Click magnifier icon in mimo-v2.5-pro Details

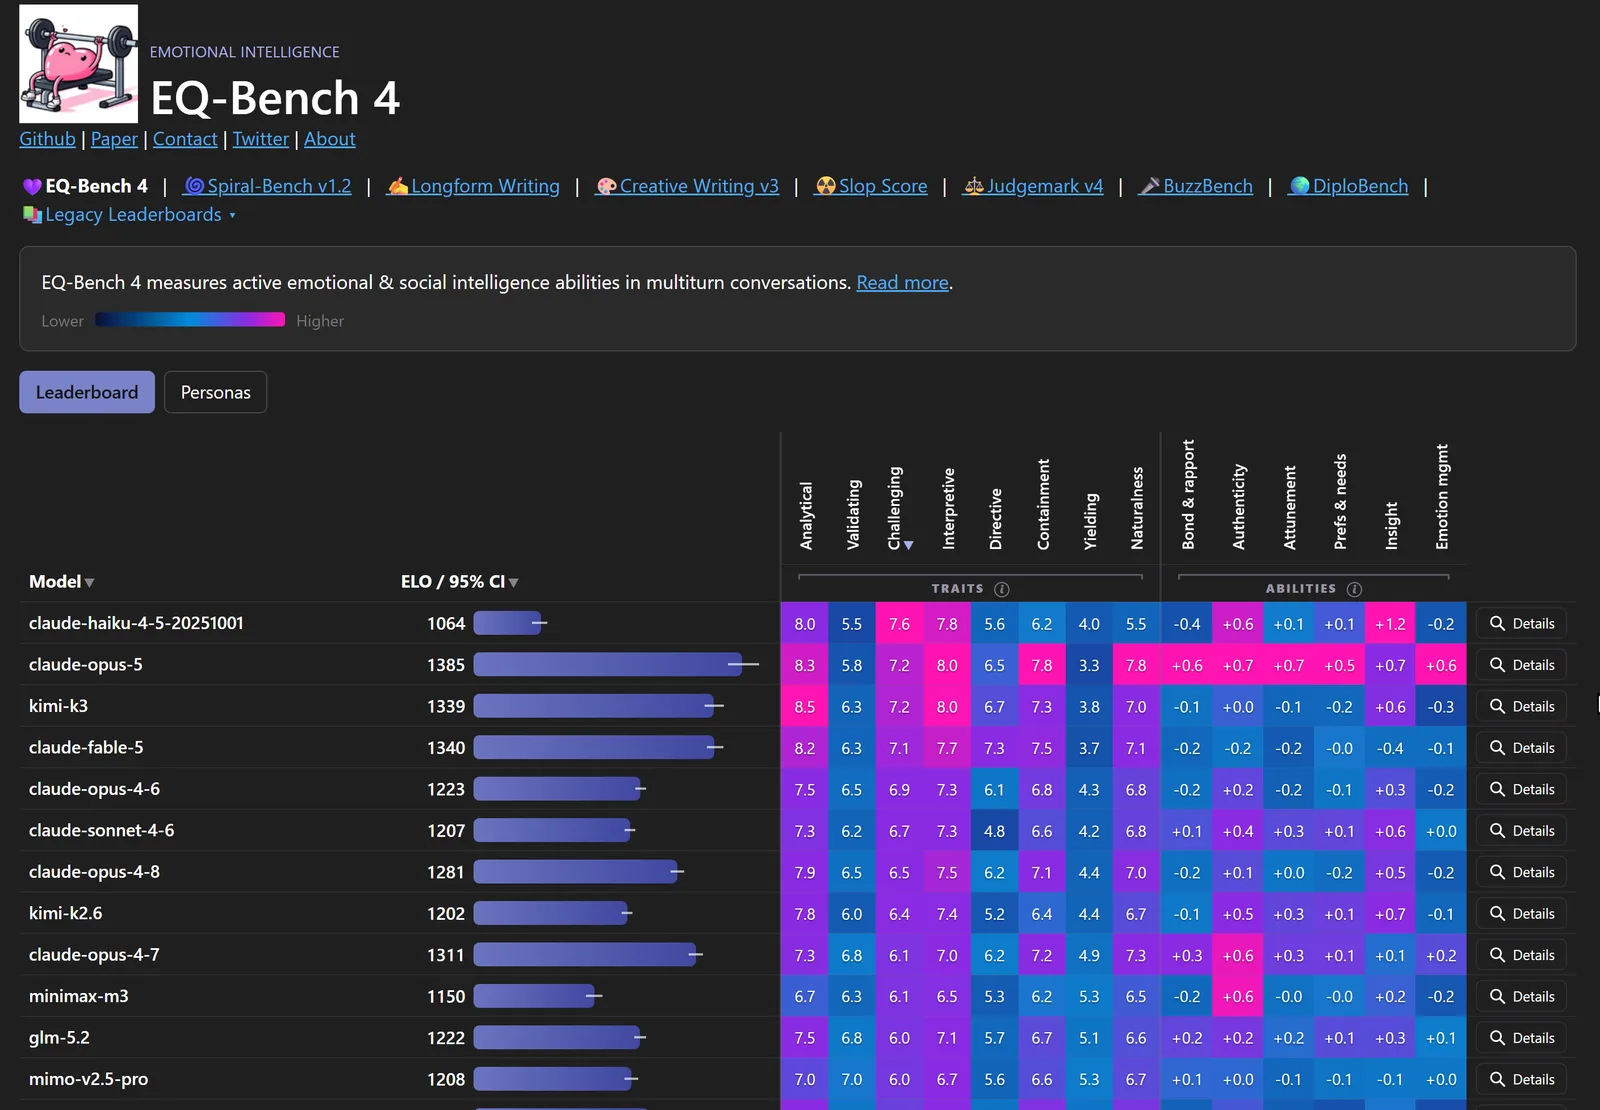click(1497, 1080)
